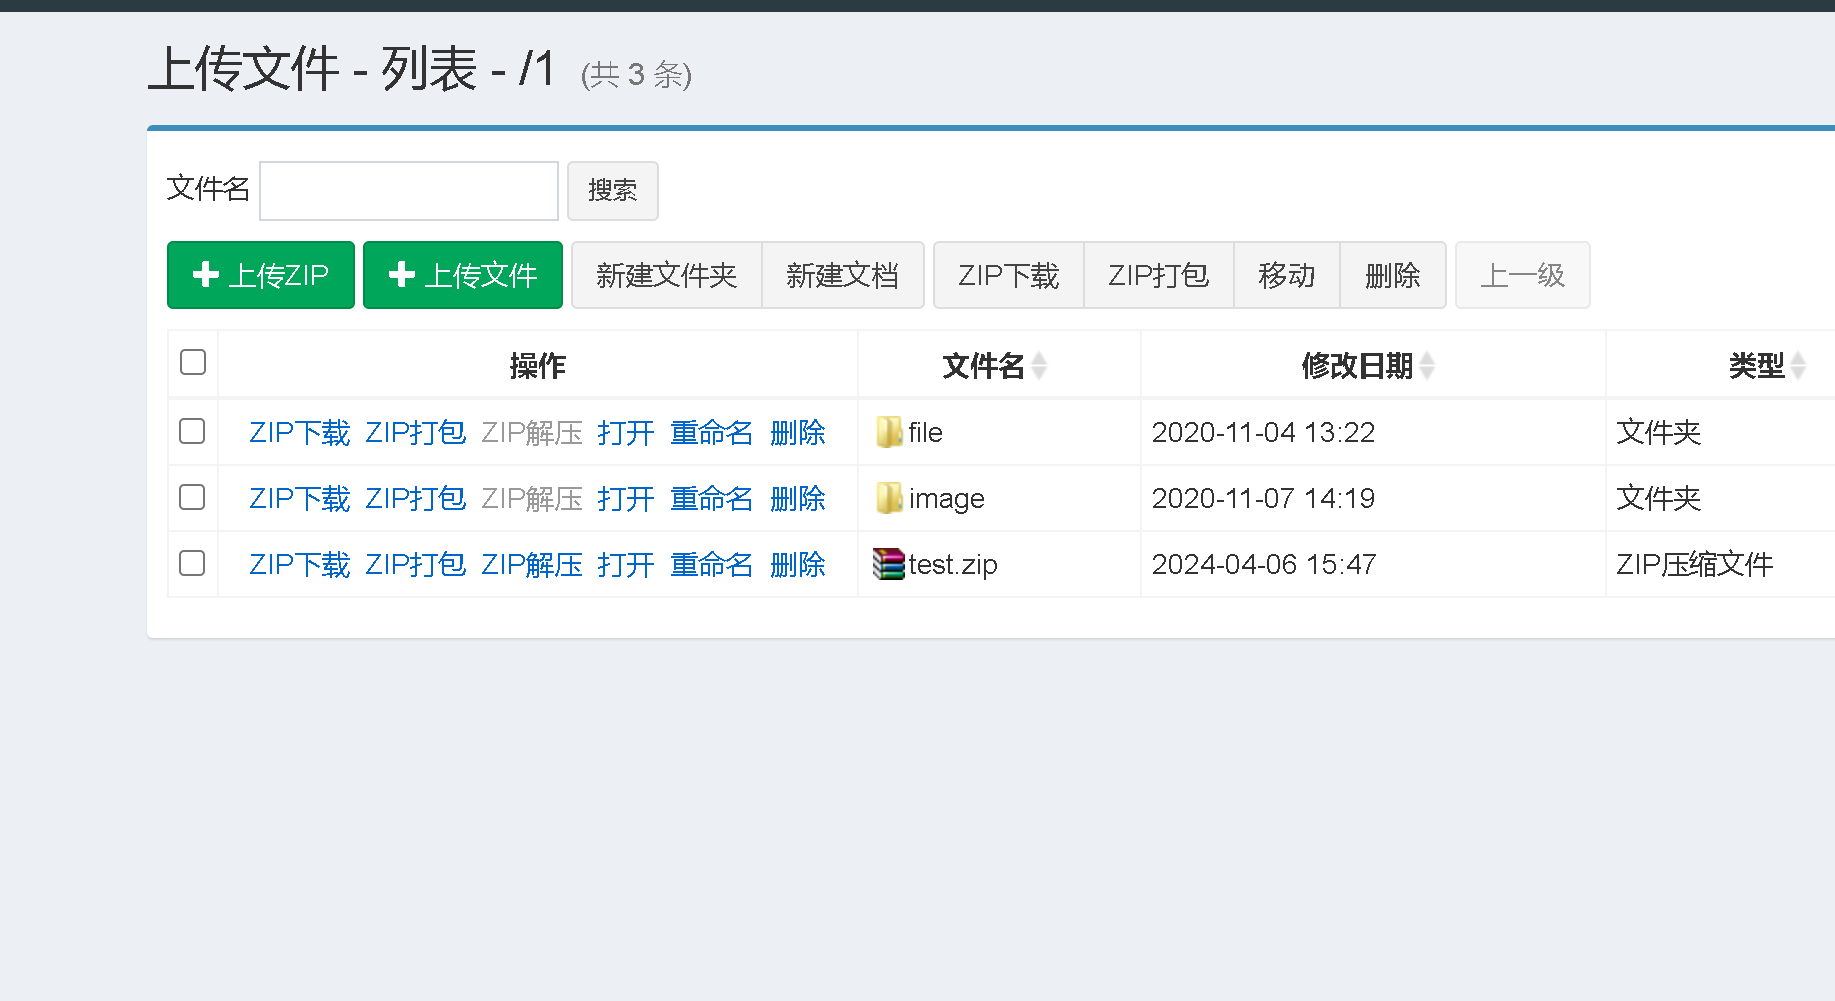
Task: Click the 新建文档 button
Action: click(x=843, y=275)
